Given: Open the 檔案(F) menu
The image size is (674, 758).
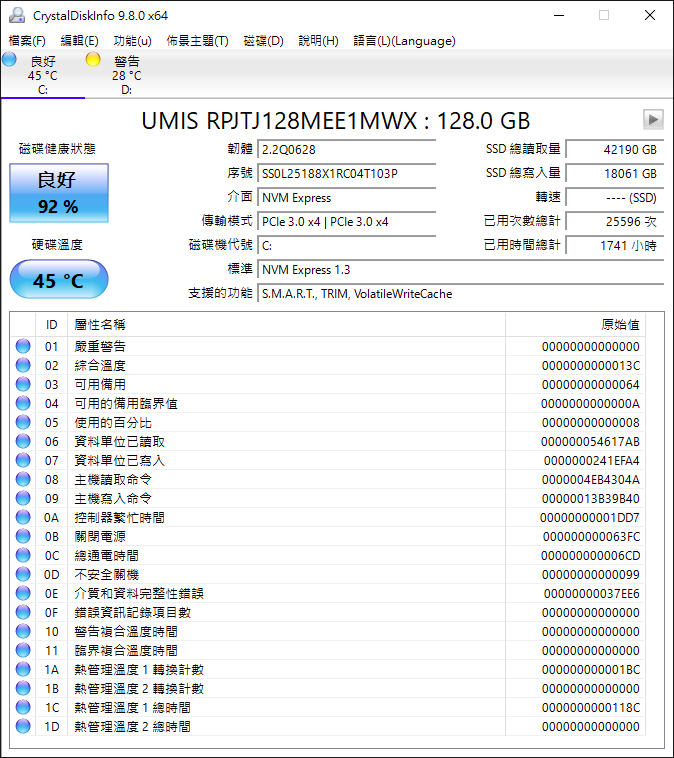Looking at the screenshot, I should pyautogui.click(x=27, y=41).
